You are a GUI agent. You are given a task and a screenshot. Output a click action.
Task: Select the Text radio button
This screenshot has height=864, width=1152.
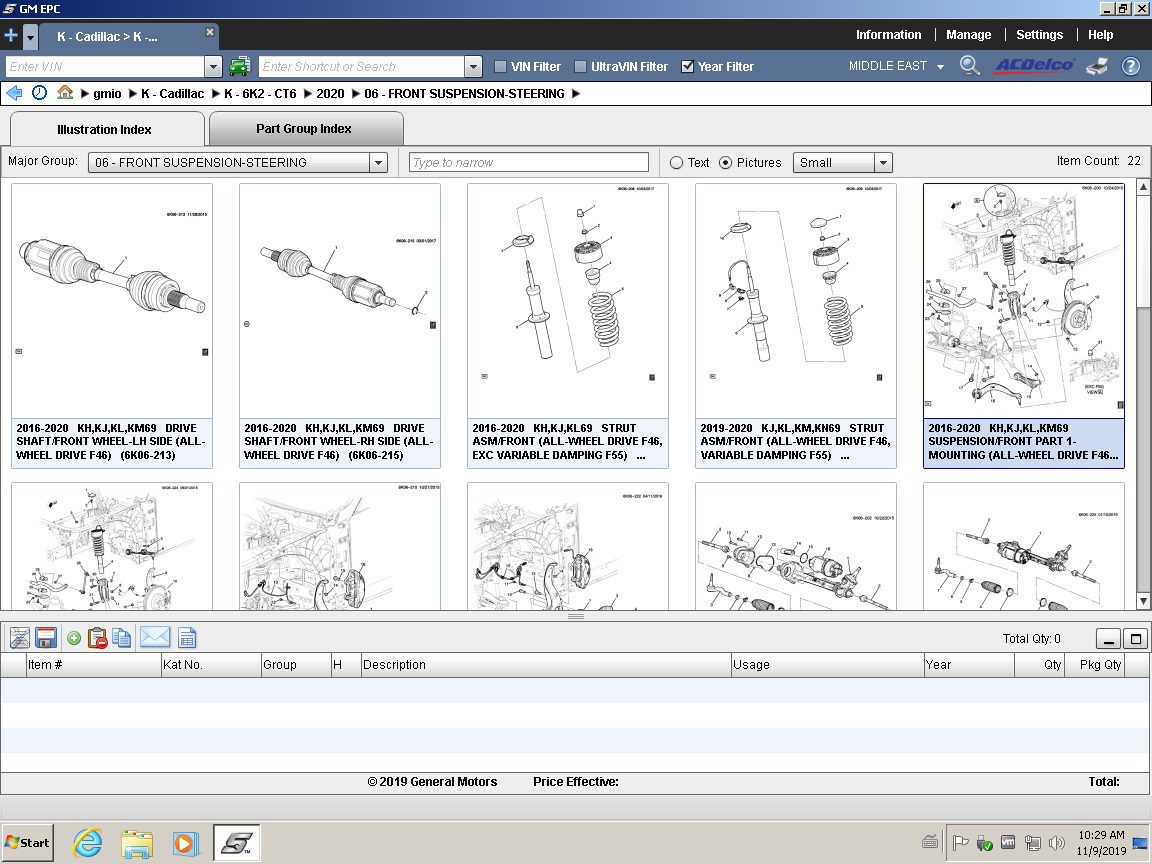coord(676,162)
